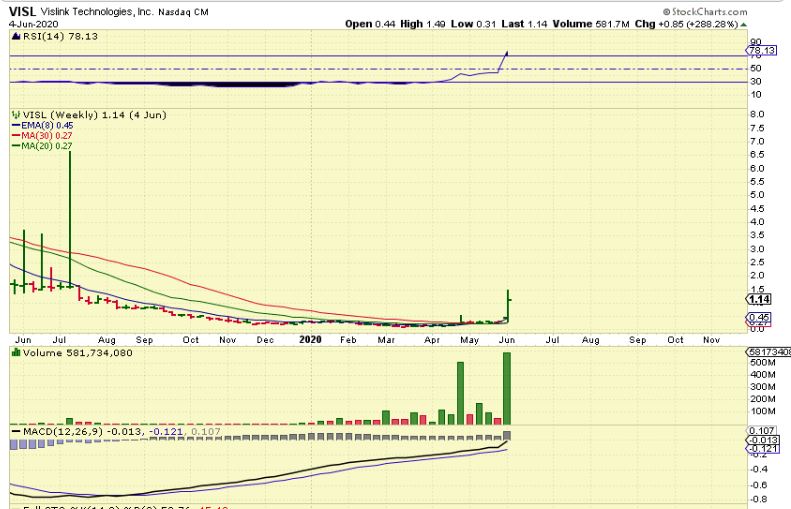Click the 1.14 last price tag
791x509 pixels.
[758, 299]
